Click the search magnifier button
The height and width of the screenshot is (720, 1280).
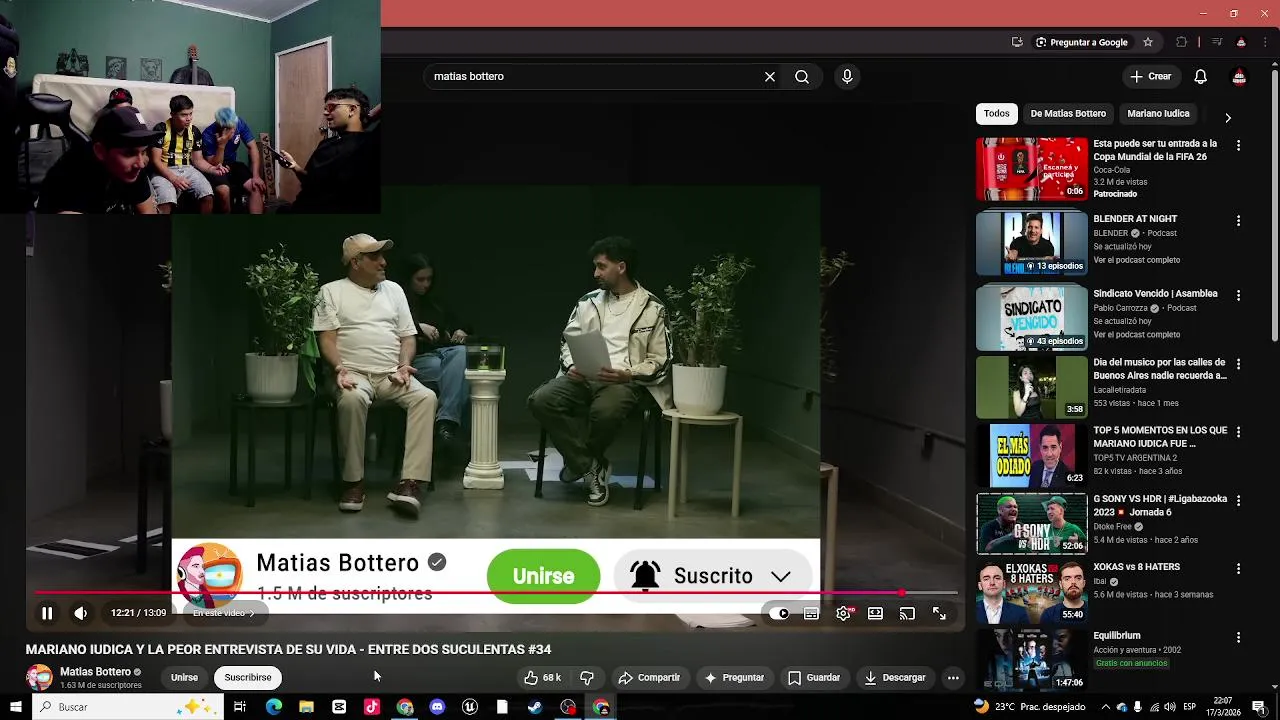[802, 76]
